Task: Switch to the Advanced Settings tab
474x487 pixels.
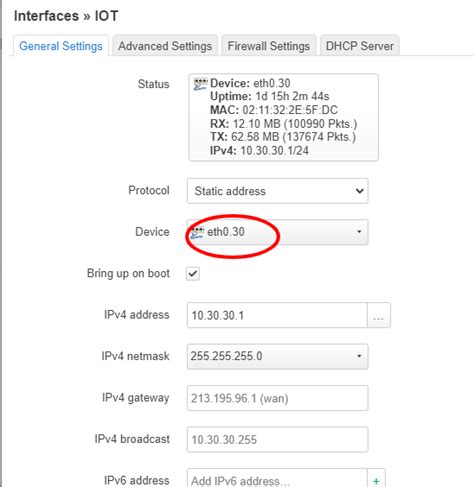Action: pos(165,46)
